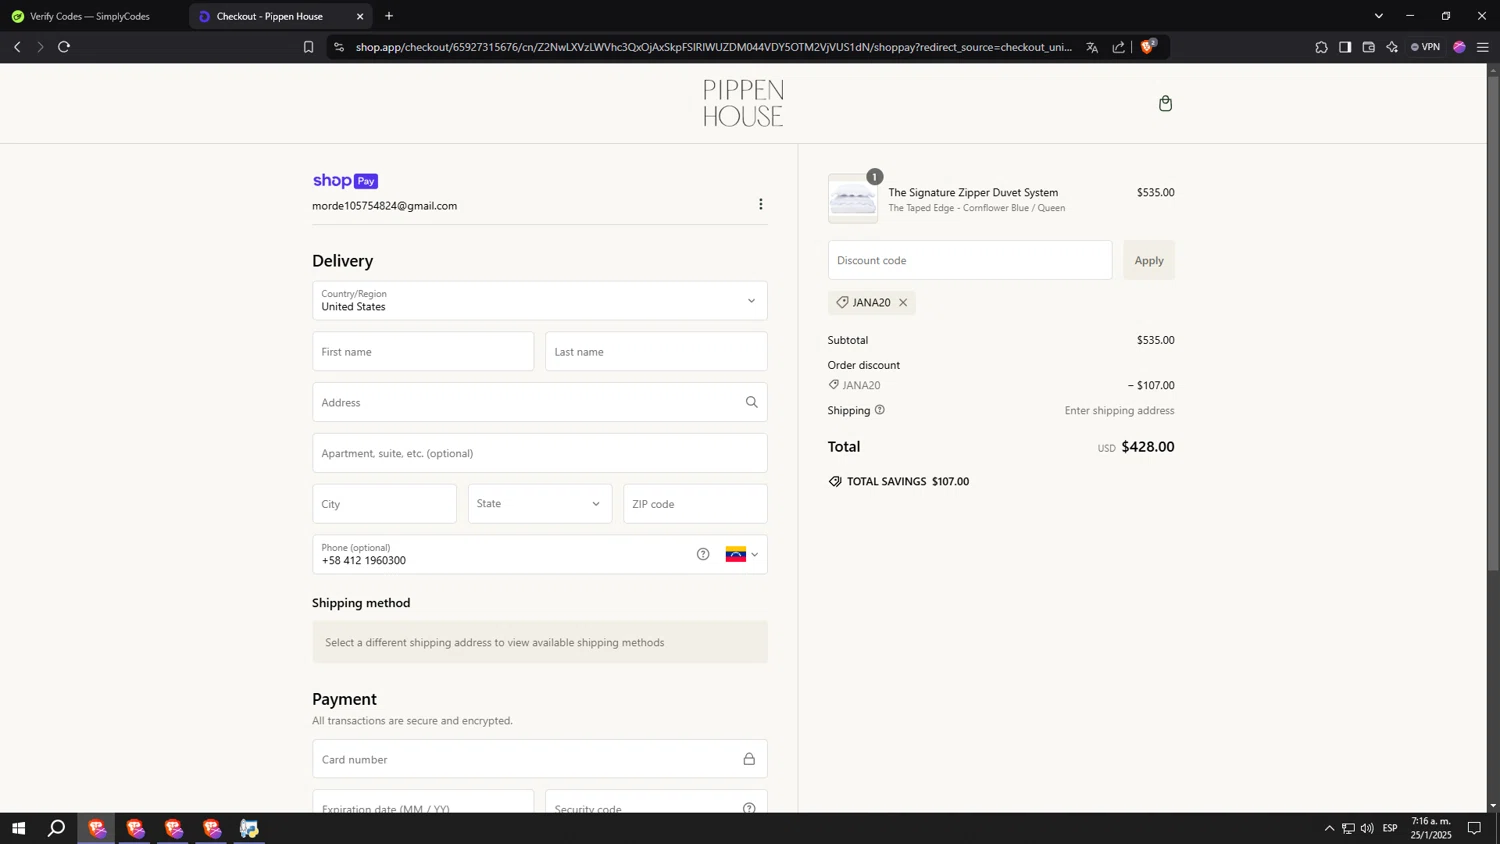Bookmark this page

308,47
